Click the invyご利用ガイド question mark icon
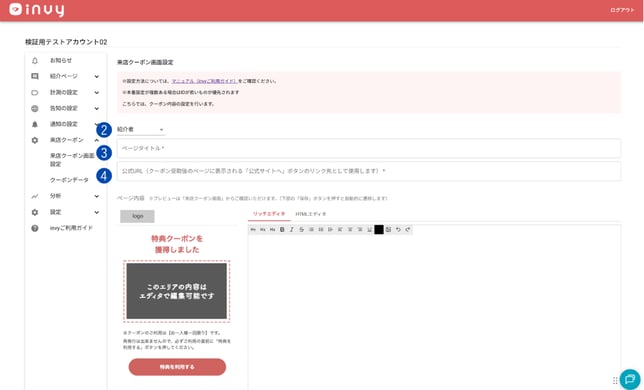The image size is (644, 390). (35, 228)
